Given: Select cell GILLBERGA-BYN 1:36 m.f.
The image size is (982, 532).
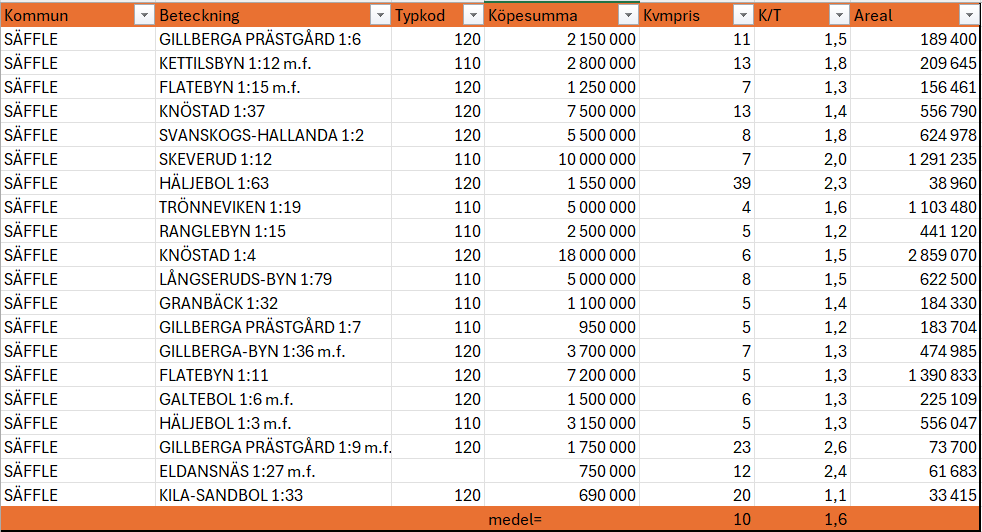Looking at the screenshot, I should click(x=273, y=351).
